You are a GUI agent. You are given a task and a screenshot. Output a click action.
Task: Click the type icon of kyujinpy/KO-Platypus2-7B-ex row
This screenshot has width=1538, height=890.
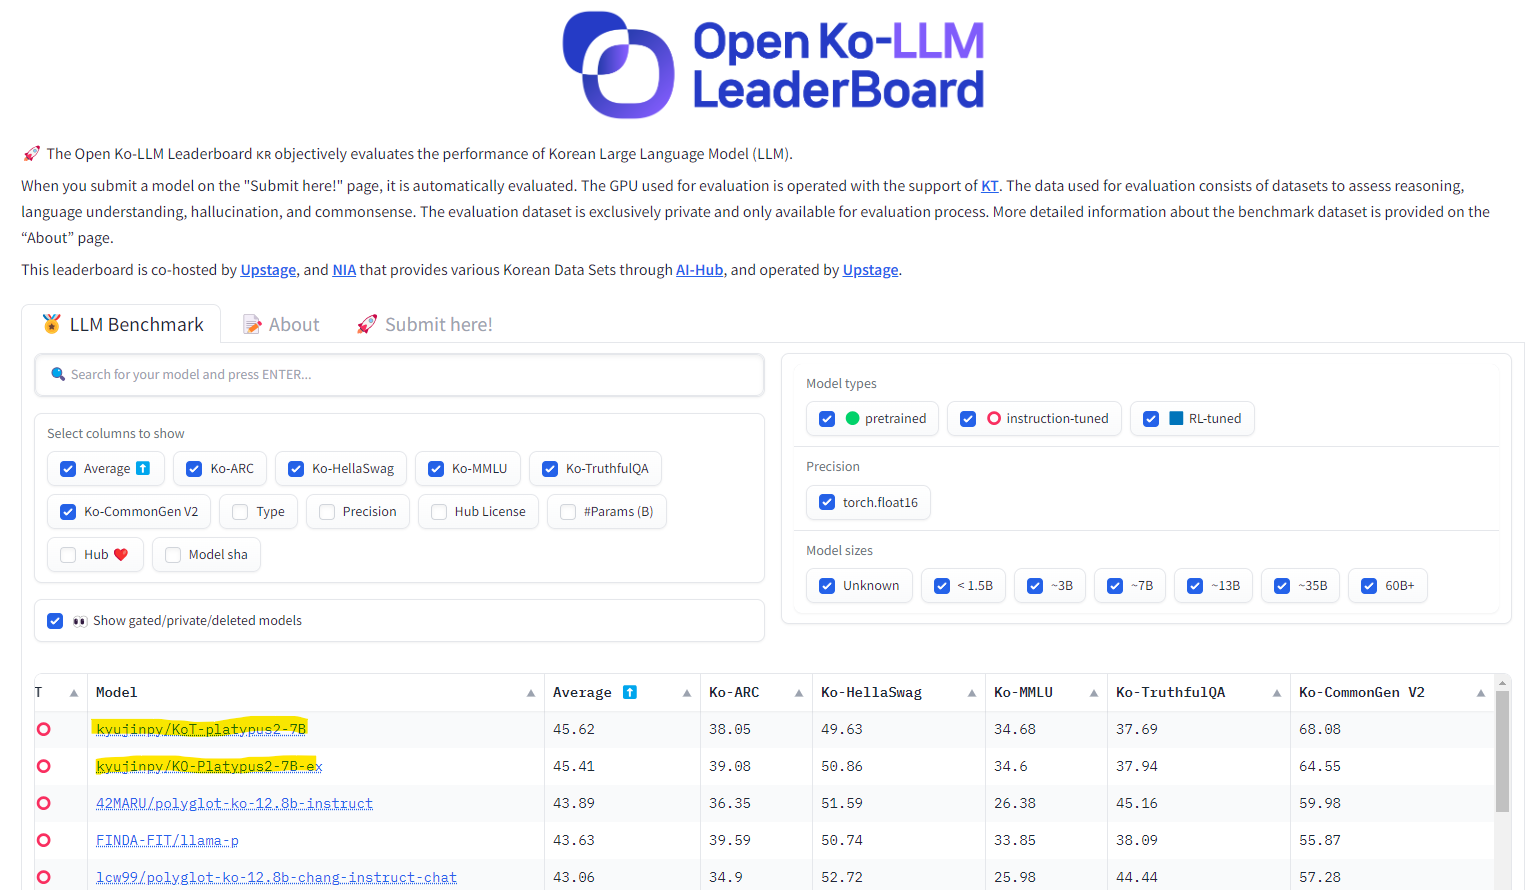point(43,766)
